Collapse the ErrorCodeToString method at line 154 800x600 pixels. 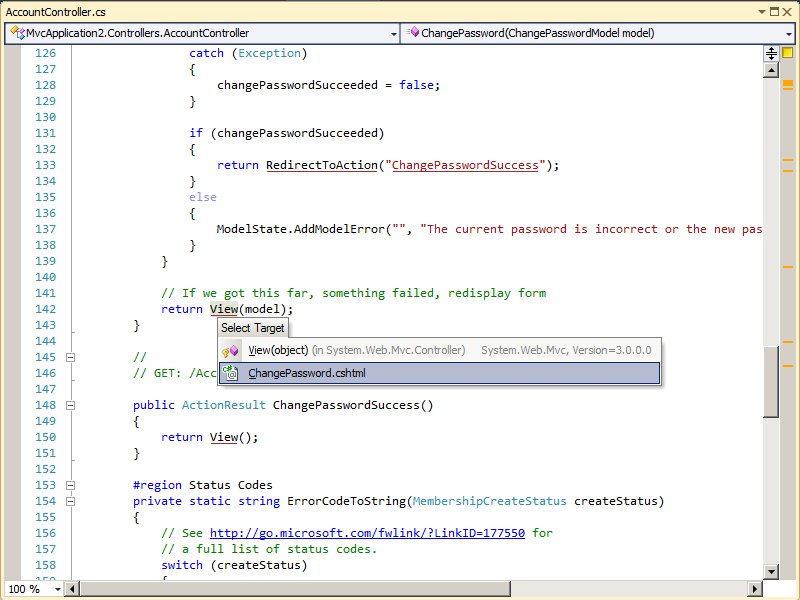point(68,501)
